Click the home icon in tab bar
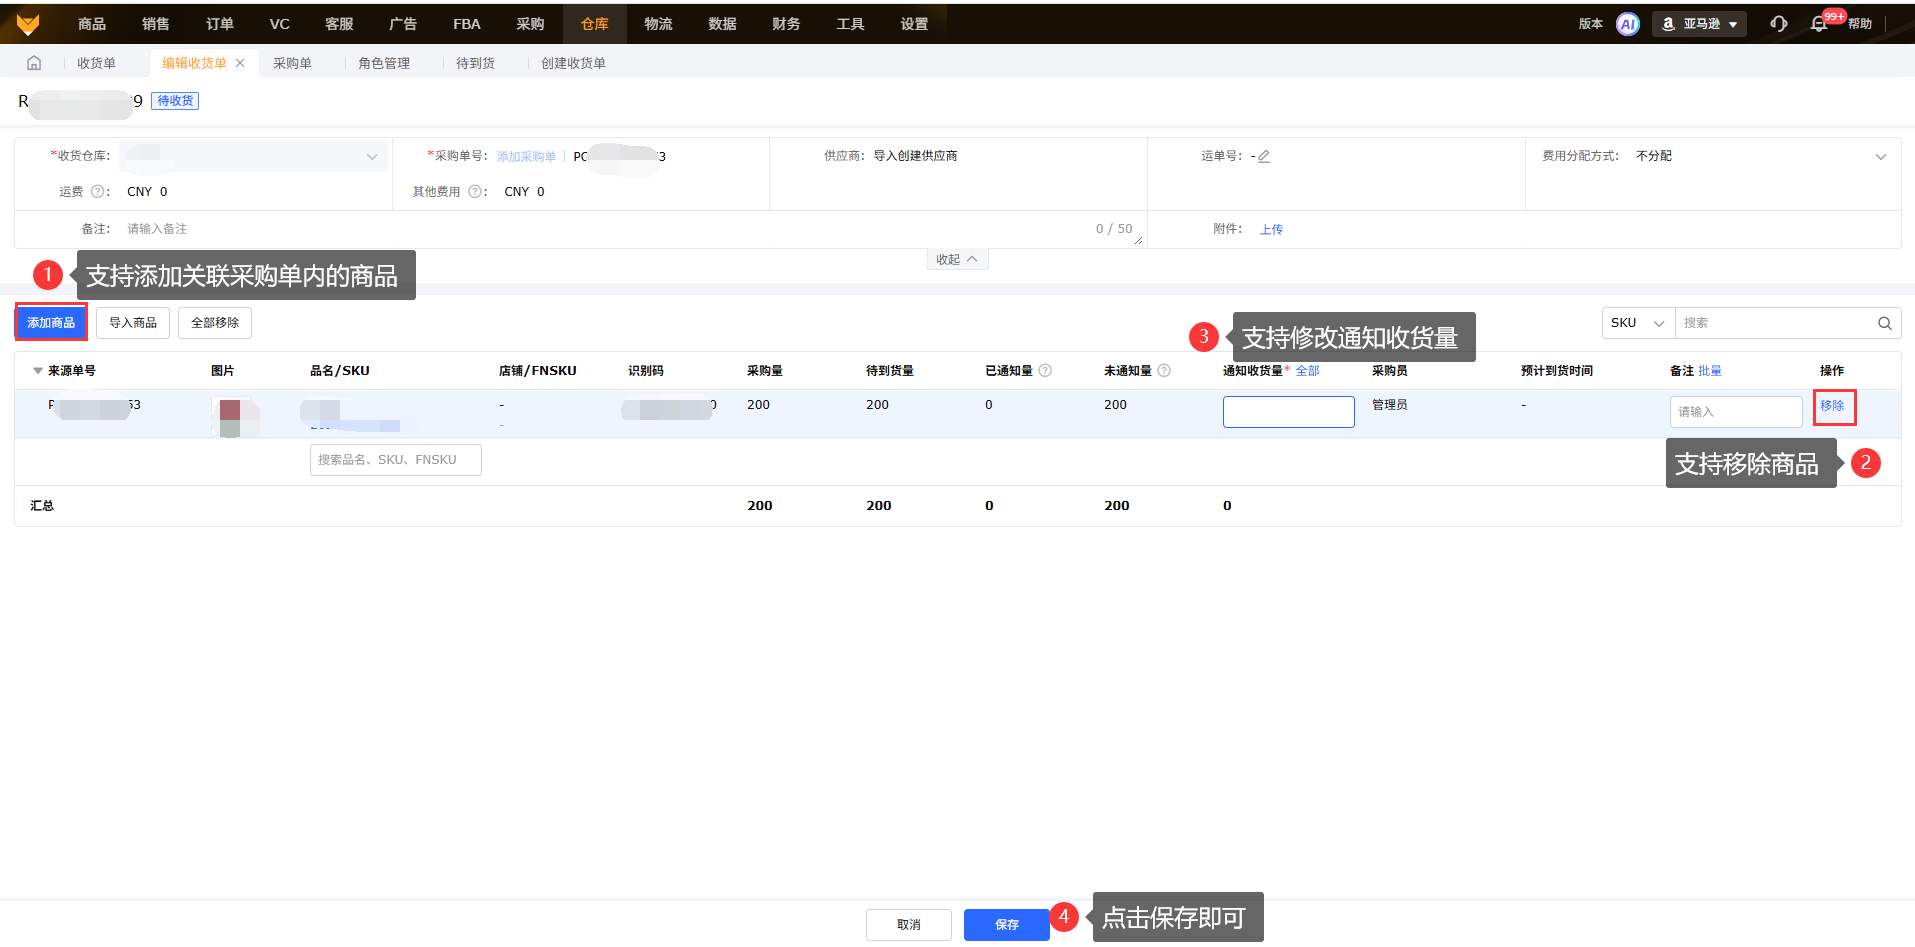 coord(34,63)
